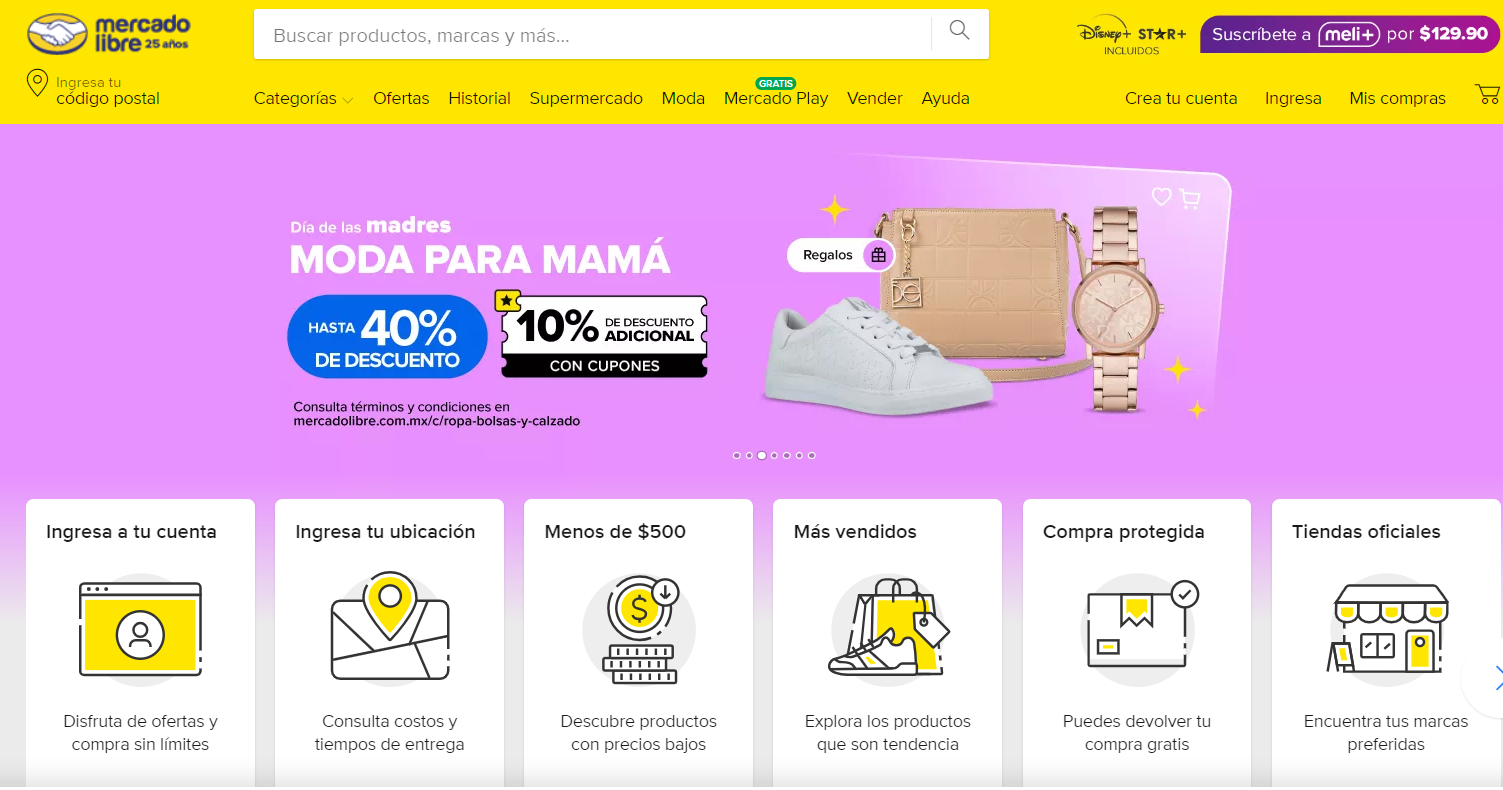Select the first banner carousel dot

(x=737, y=456)
